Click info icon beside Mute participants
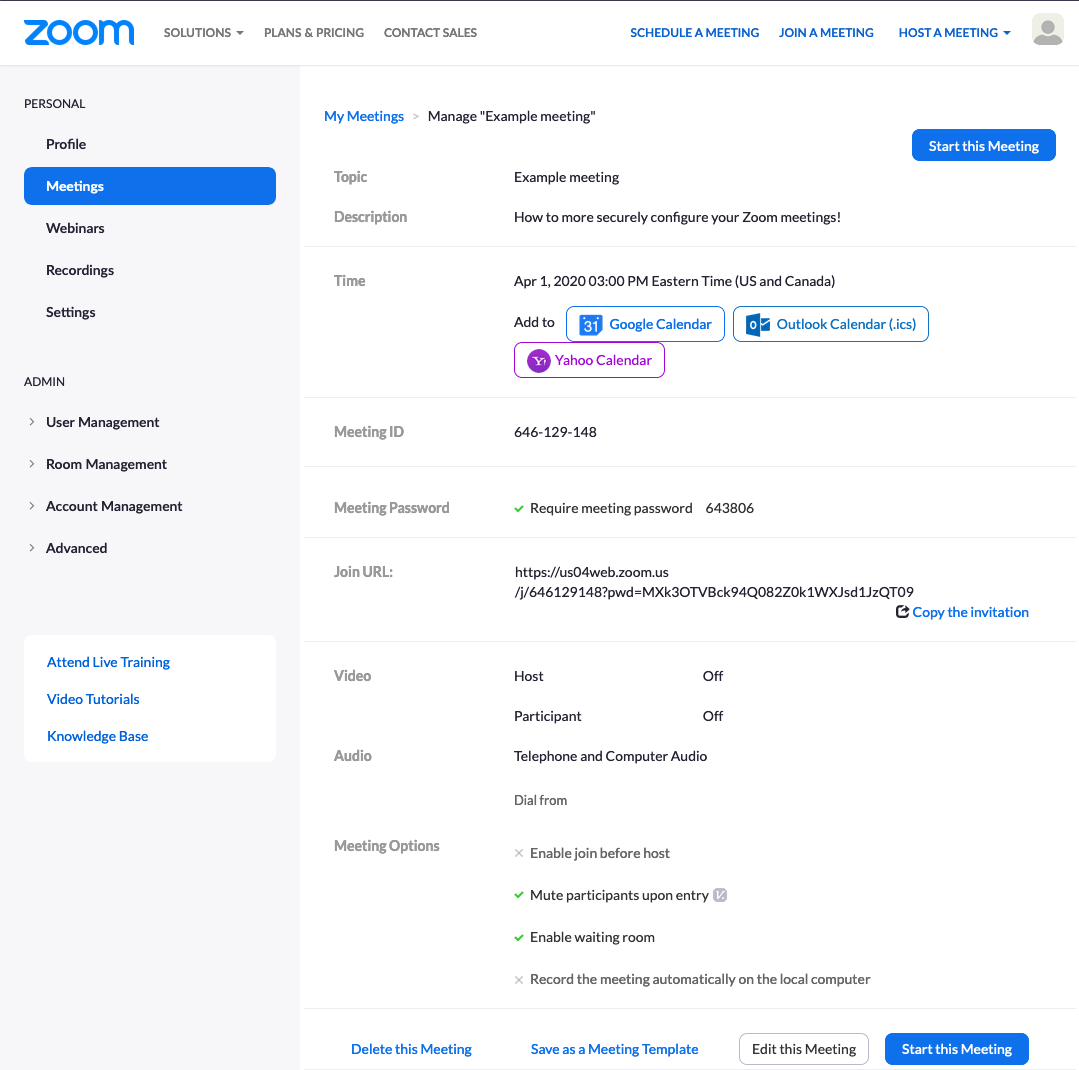 [x=720, y=895]
